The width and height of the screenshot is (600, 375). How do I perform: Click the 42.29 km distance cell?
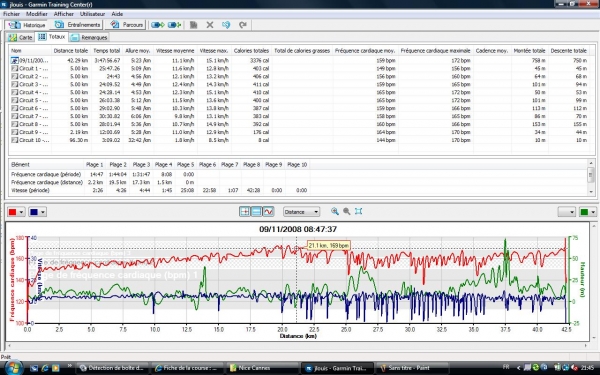coord(77,60)
